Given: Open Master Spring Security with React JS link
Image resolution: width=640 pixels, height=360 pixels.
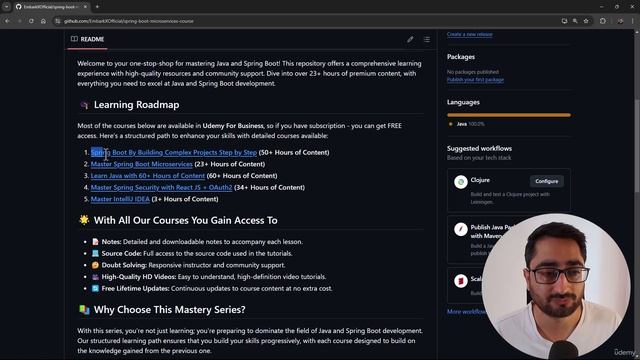Looking at the screenshot, I should [x=161, y=187].
